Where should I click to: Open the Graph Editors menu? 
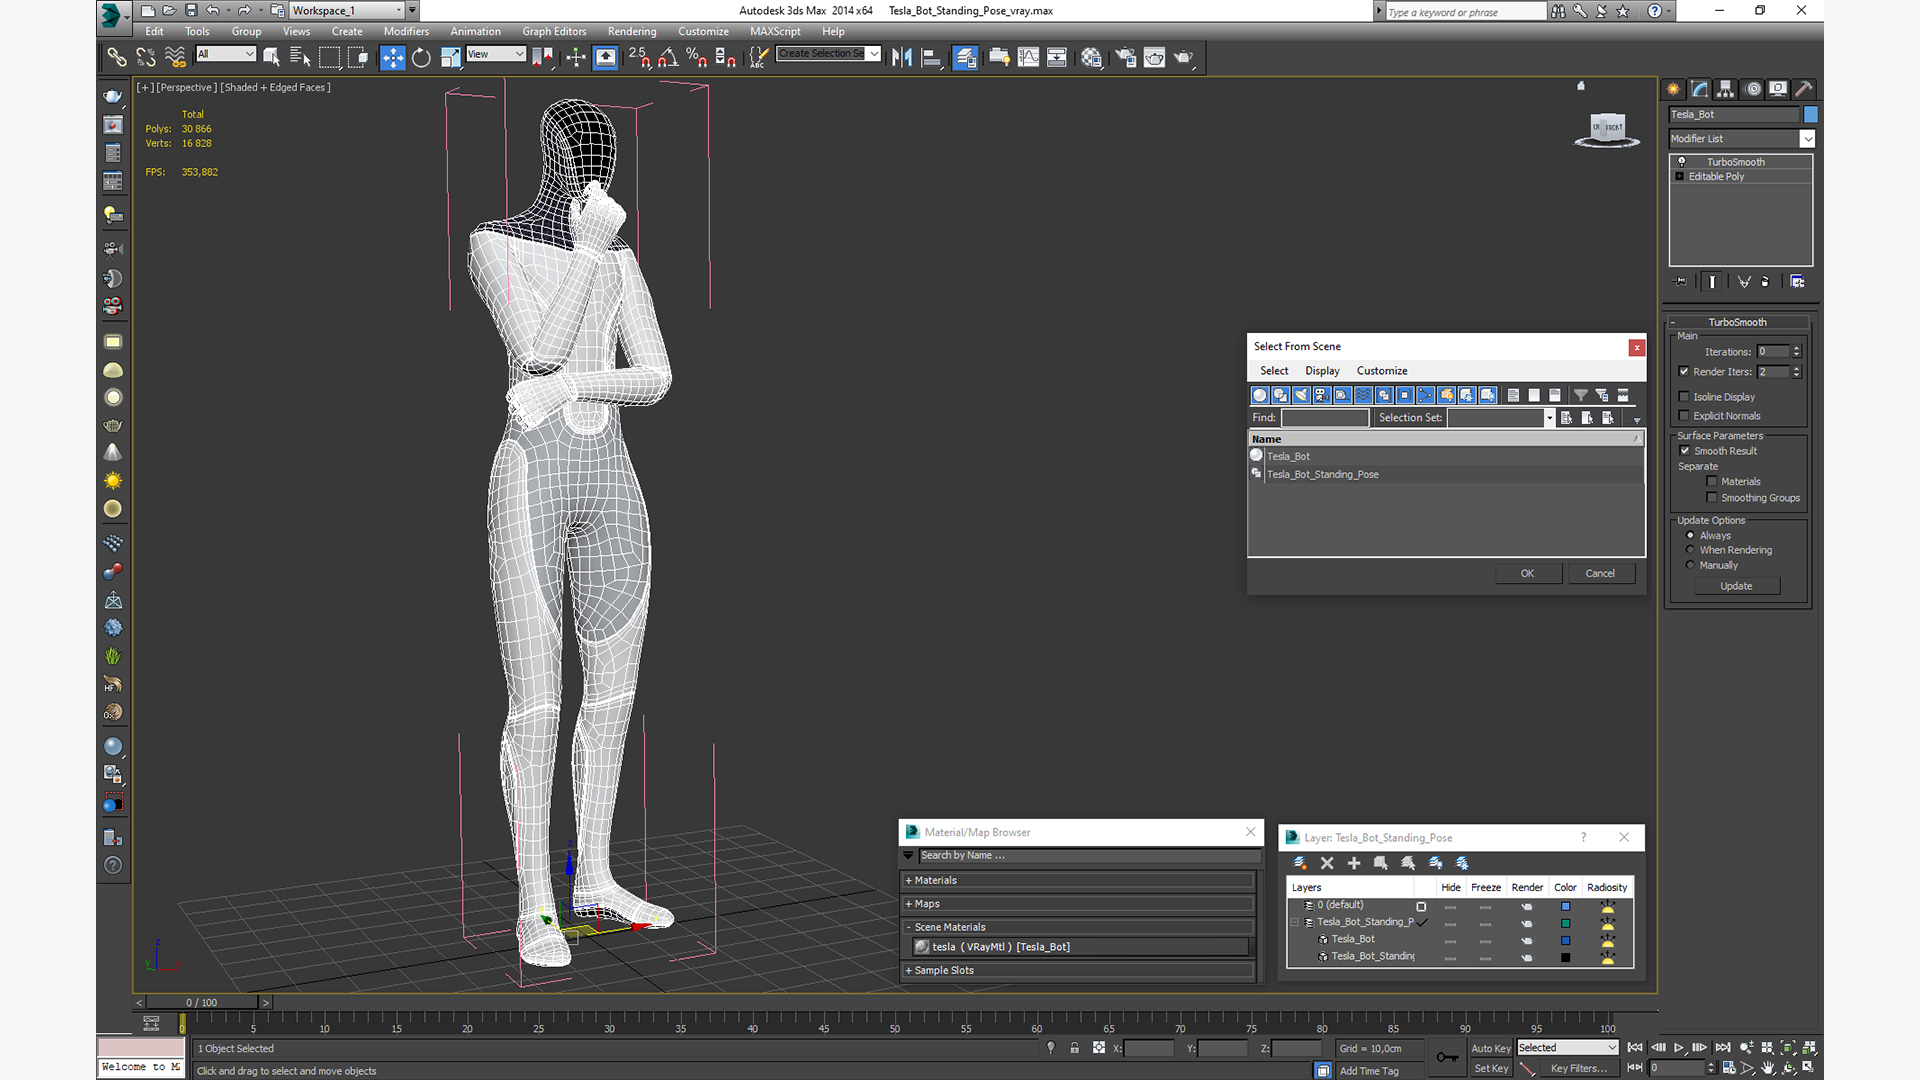pos(554,32)
